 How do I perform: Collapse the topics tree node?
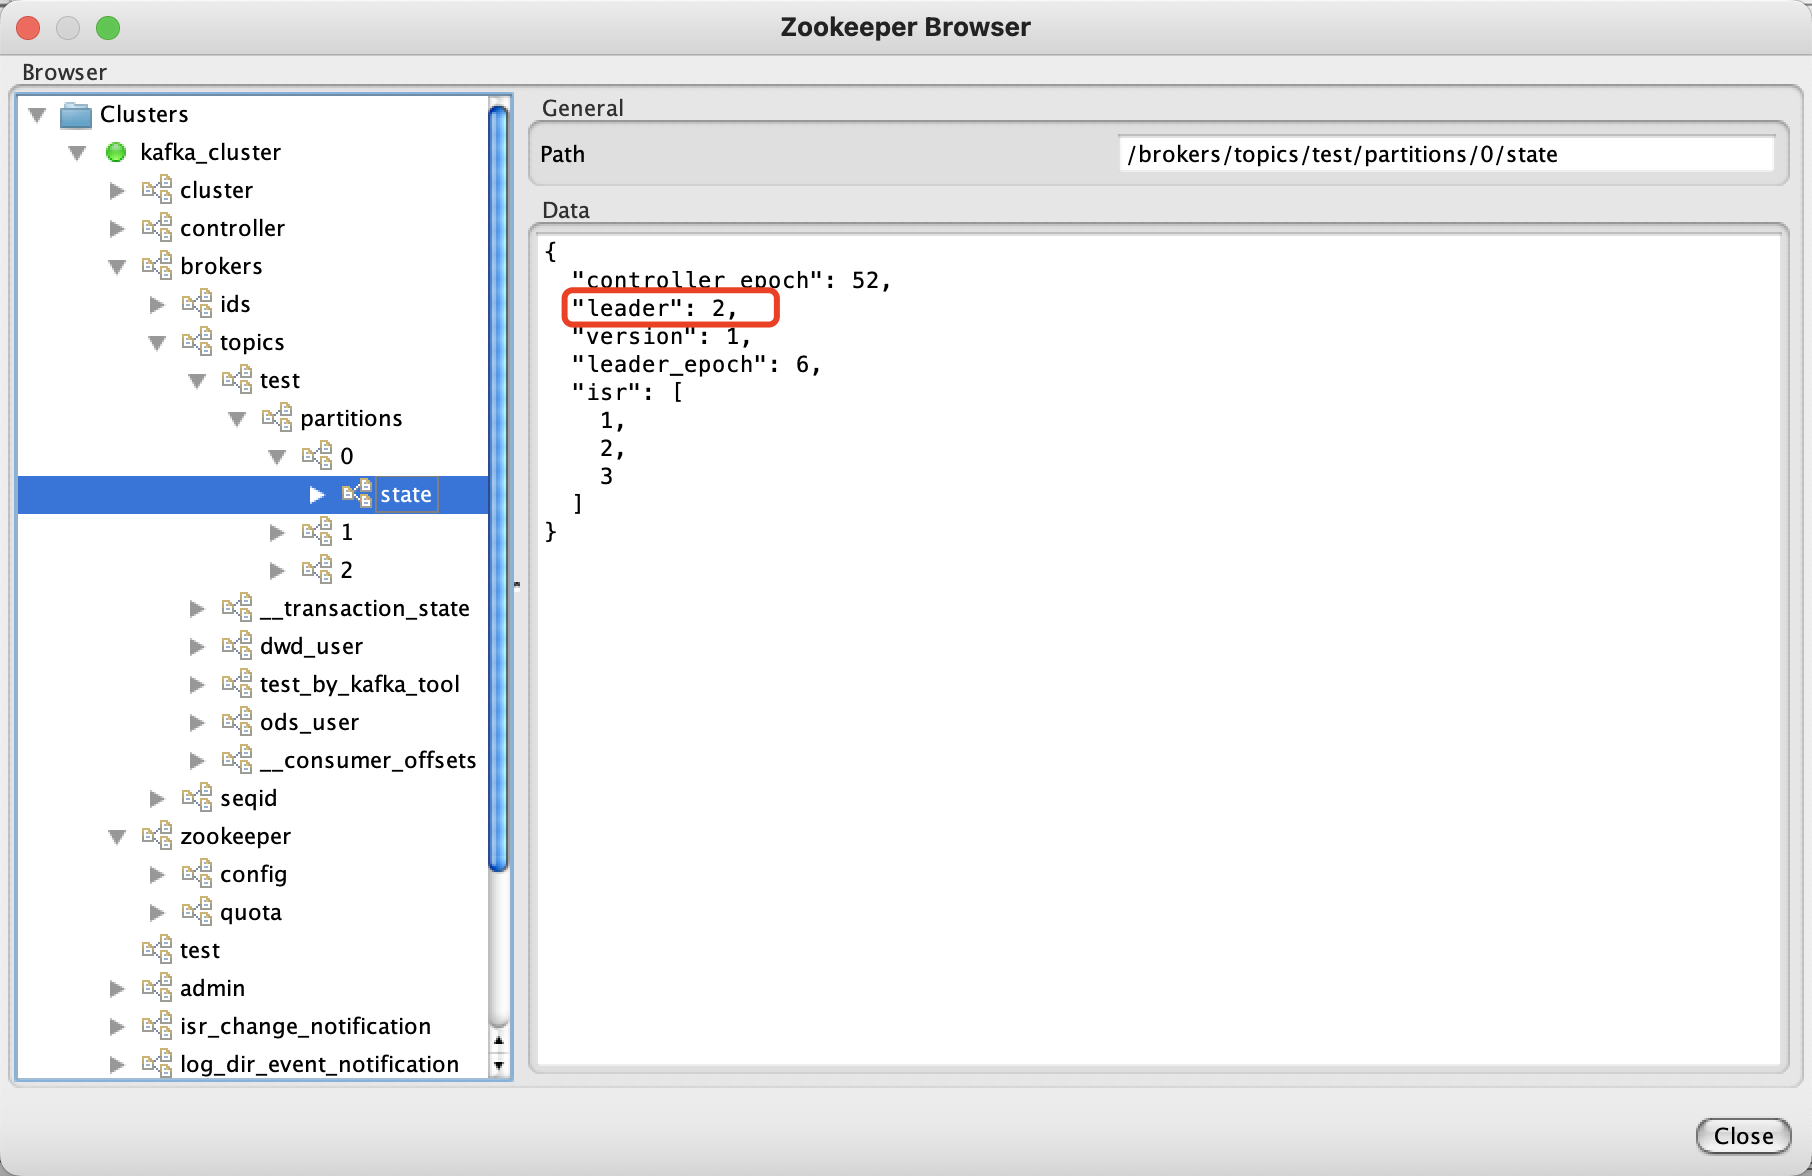pos(157,342)
